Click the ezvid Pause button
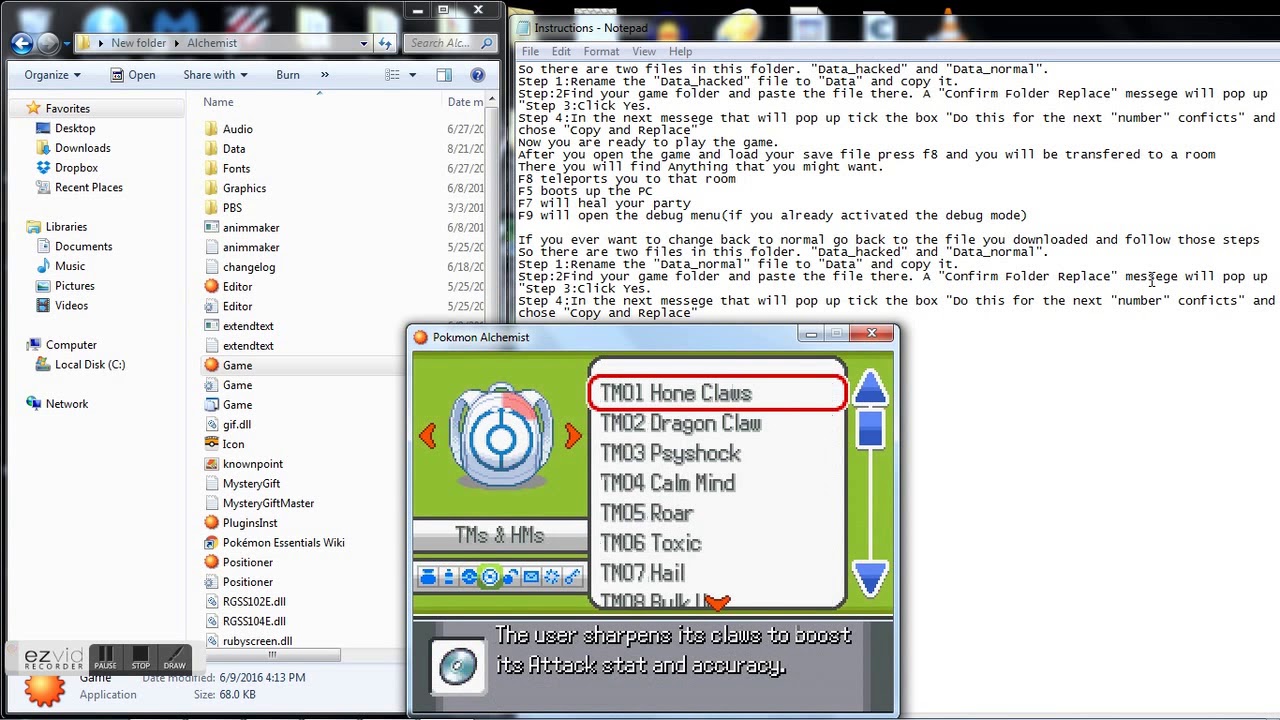The width and height of the screenshot is (1280, 720). click(x=105, y=658)
